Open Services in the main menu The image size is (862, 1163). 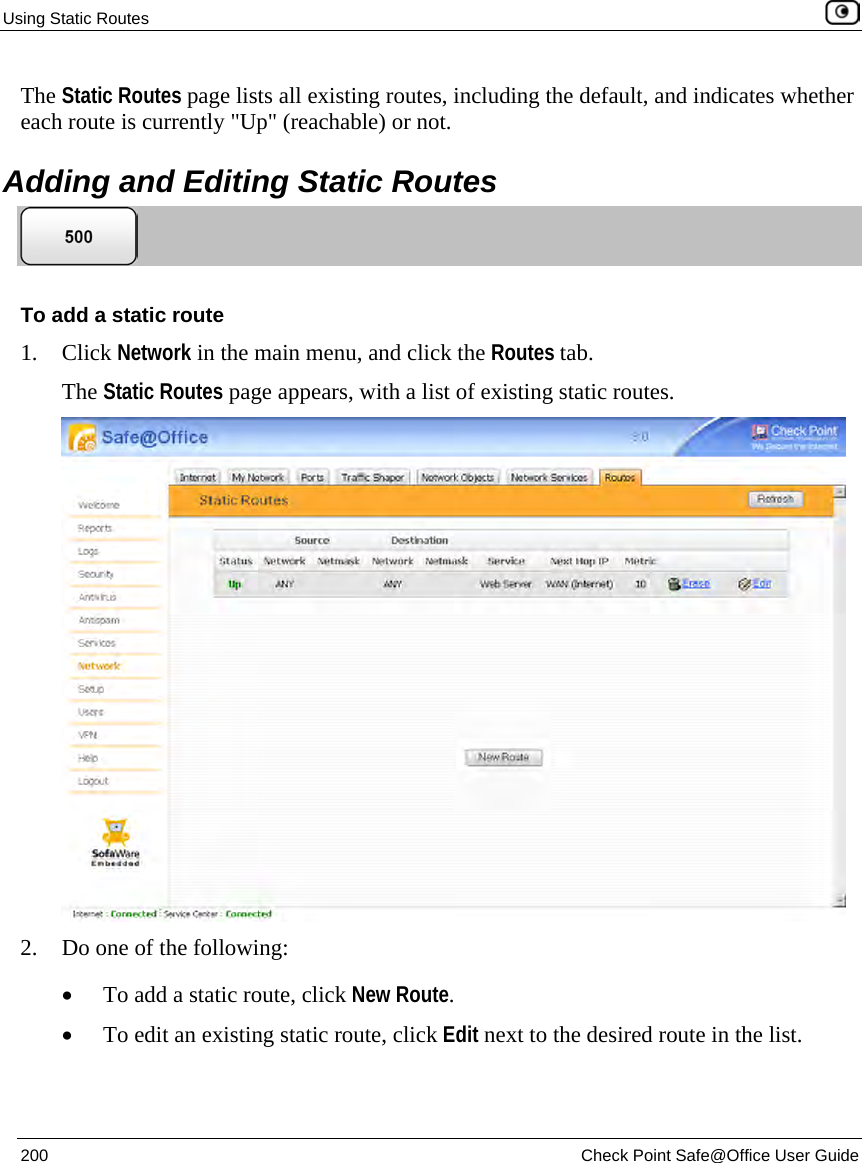click(x=96, y=643)
